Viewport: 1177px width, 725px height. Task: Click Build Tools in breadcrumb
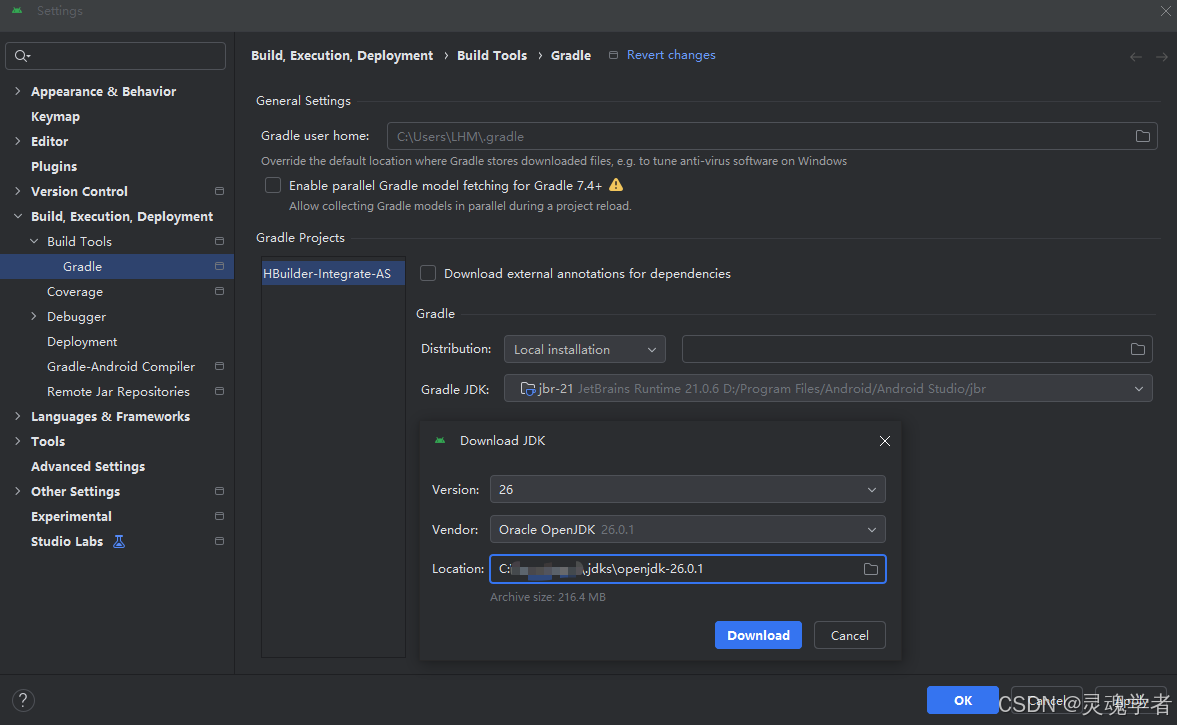[x=492, y=56]
